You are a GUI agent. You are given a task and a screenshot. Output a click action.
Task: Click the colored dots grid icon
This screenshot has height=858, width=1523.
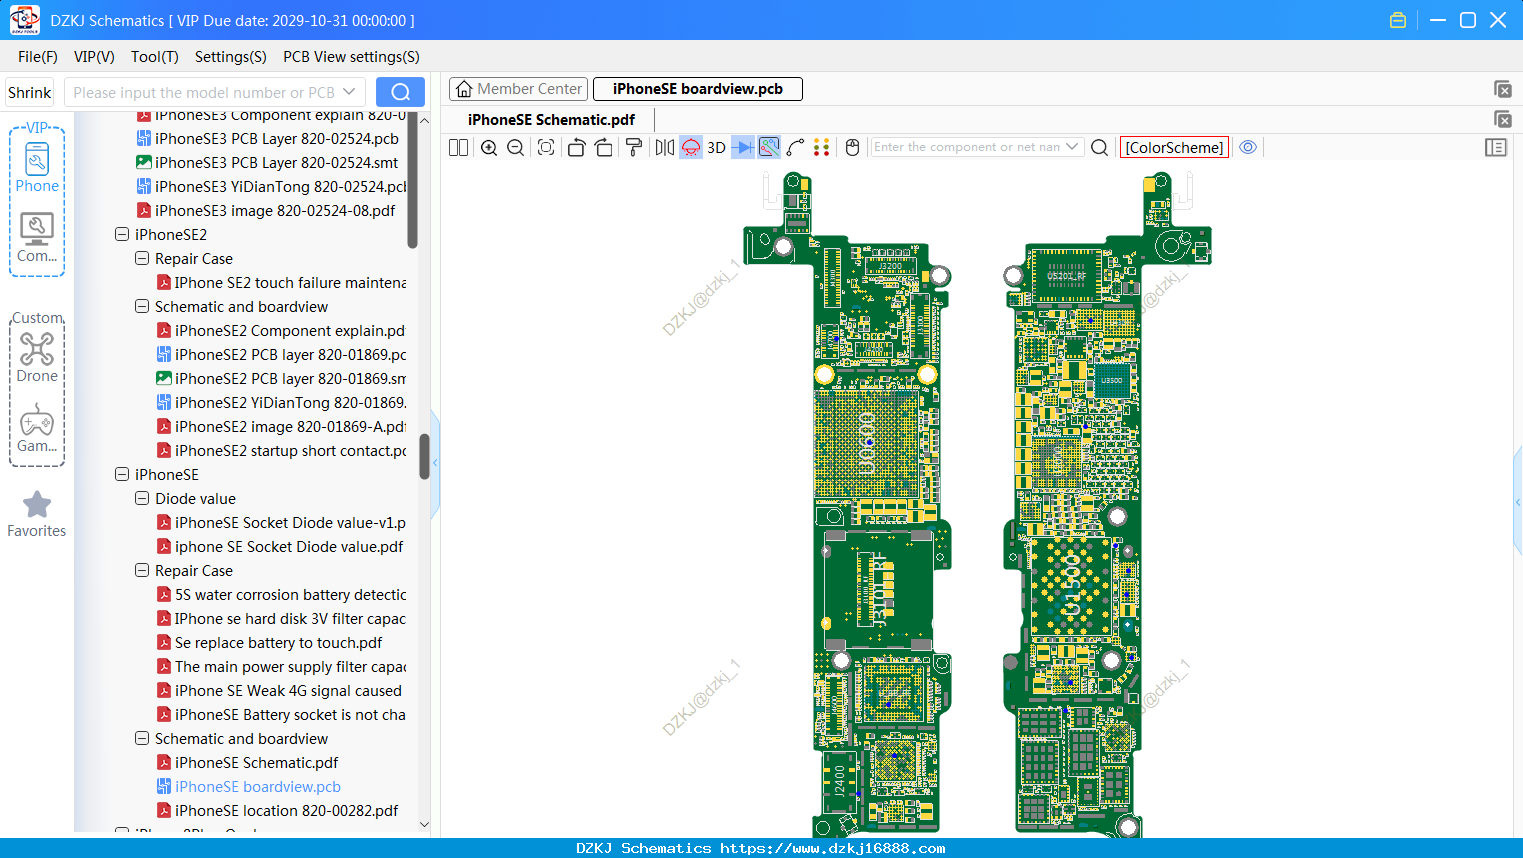click(x=822, y=147)
